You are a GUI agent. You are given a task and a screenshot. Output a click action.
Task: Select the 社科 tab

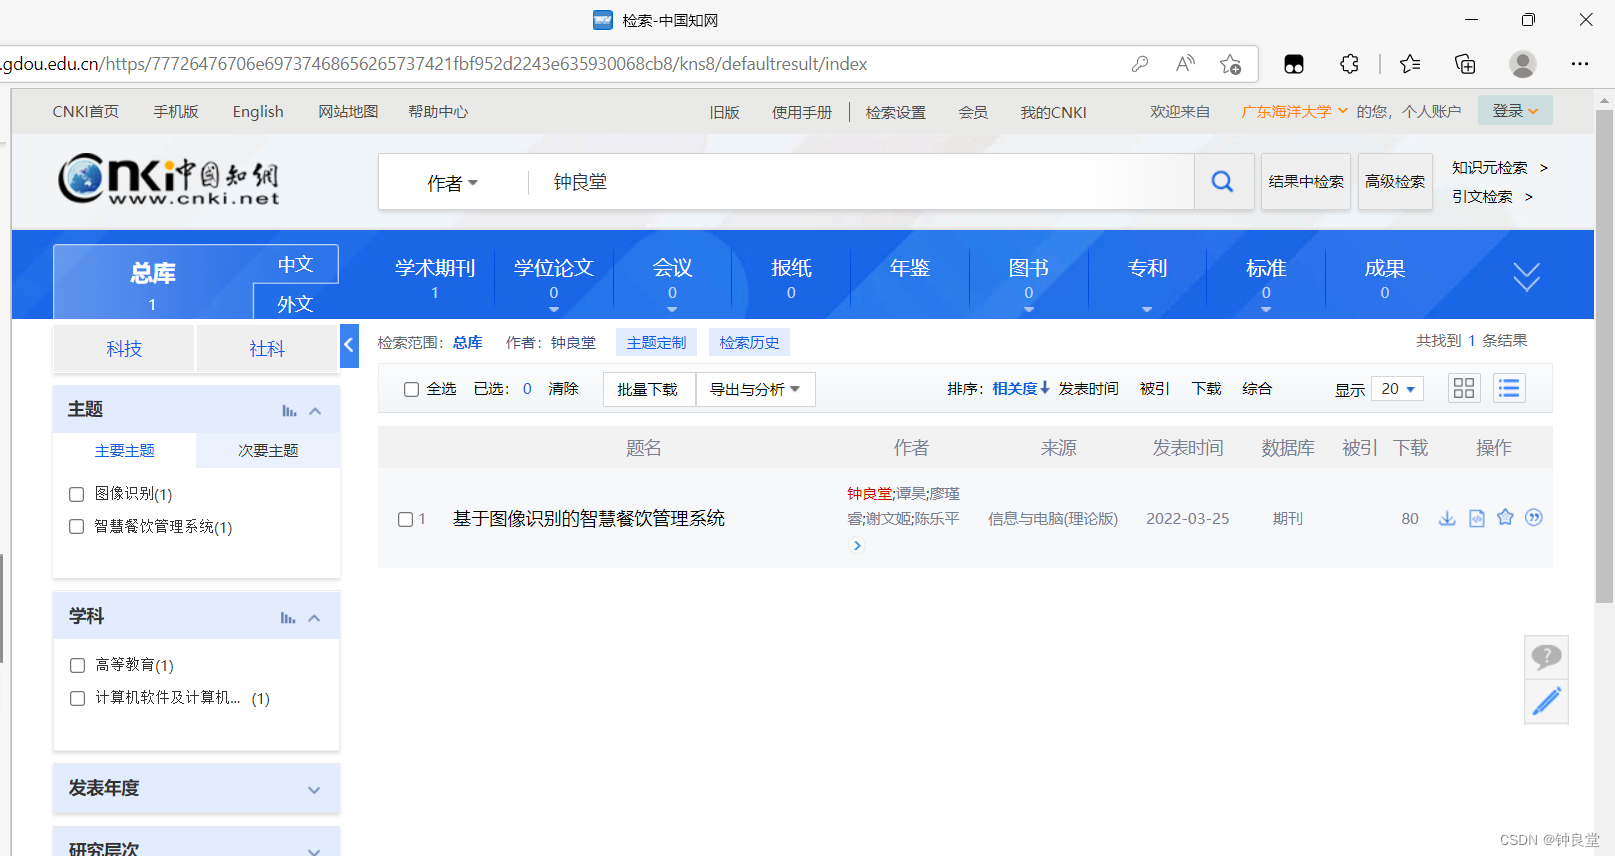click(x=267, y=348)
